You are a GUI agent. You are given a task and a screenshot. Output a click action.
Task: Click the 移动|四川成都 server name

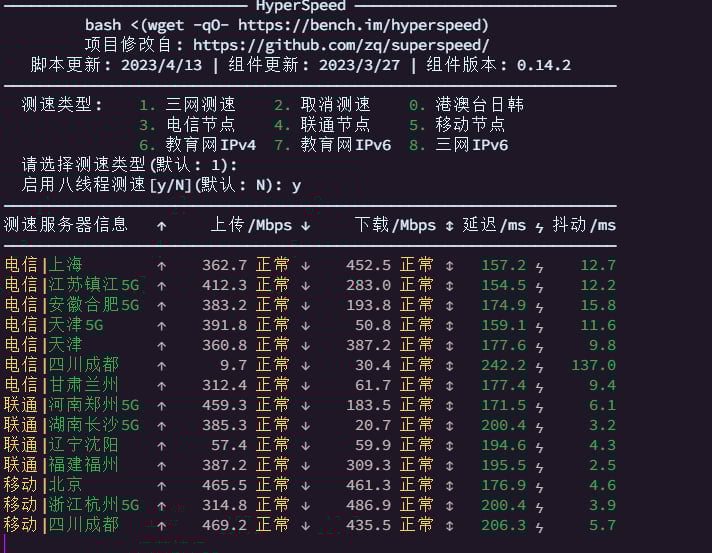coord(61,524)
